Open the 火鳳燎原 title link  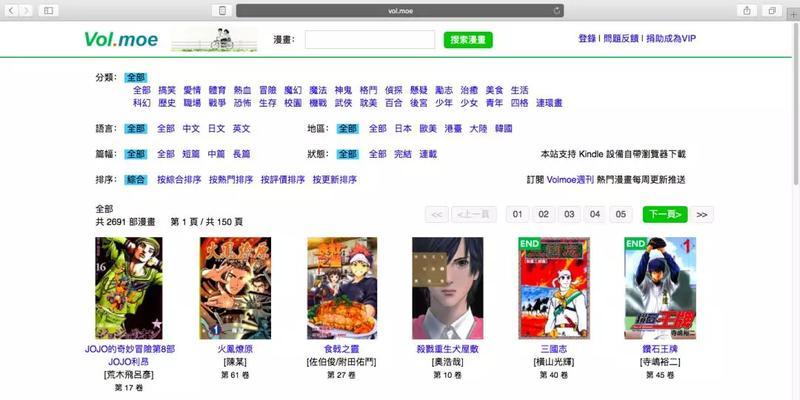tap(235, 349)
